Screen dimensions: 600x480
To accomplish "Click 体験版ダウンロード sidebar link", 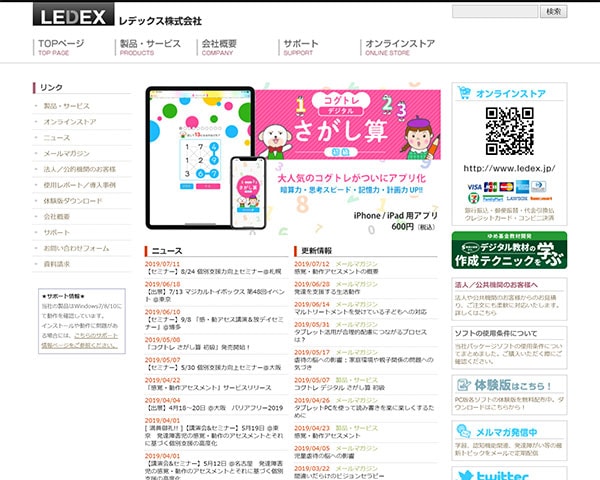I will (73, 201).
